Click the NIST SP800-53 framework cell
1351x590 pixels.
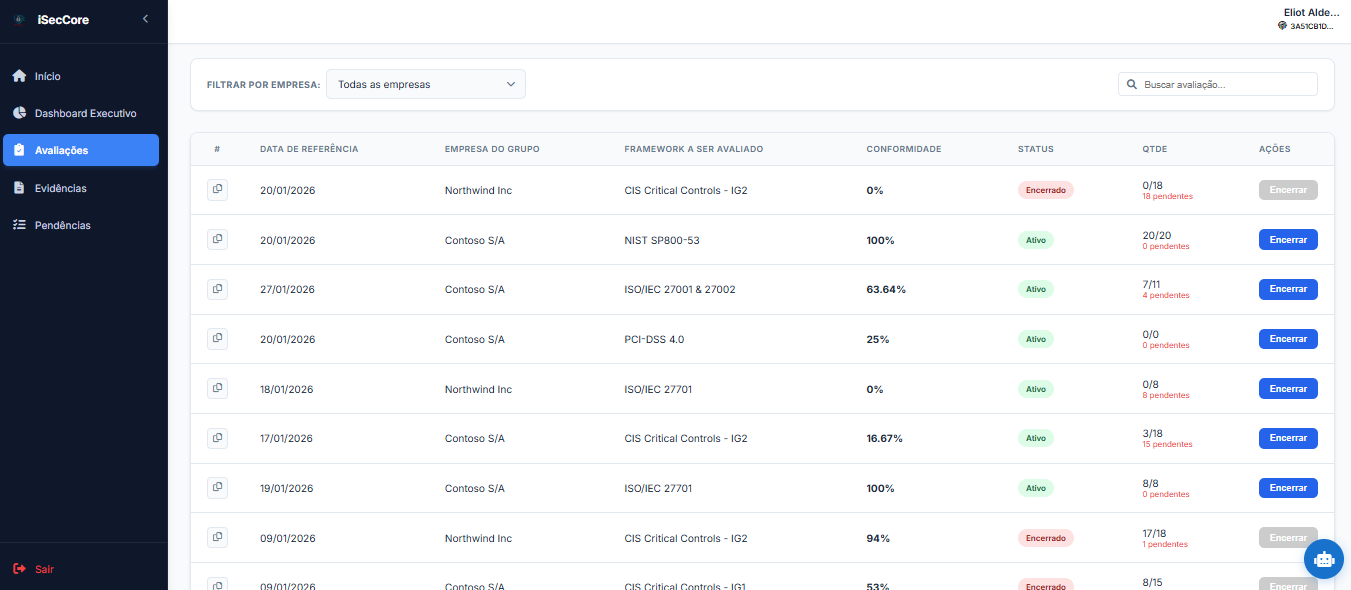tap(662, 240)
